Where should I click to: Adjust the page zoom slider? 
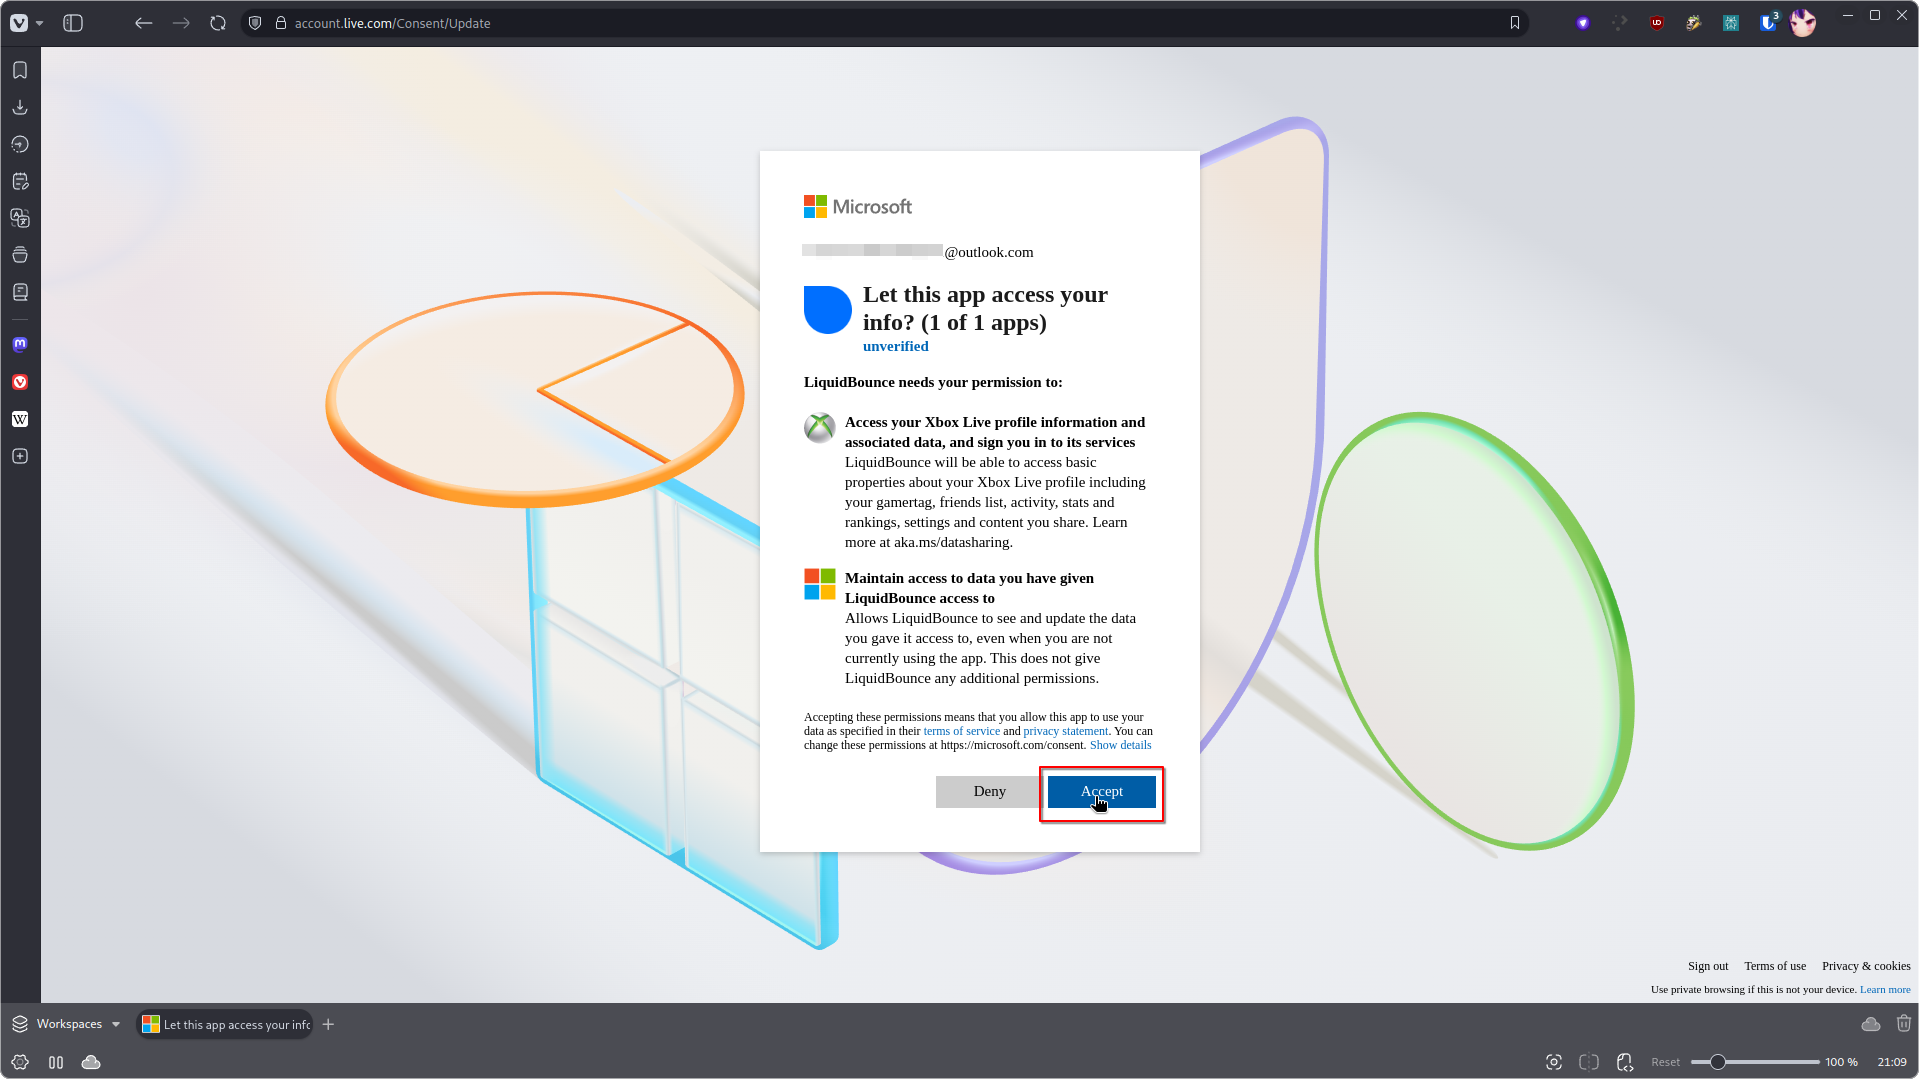coord(1718,1061)
